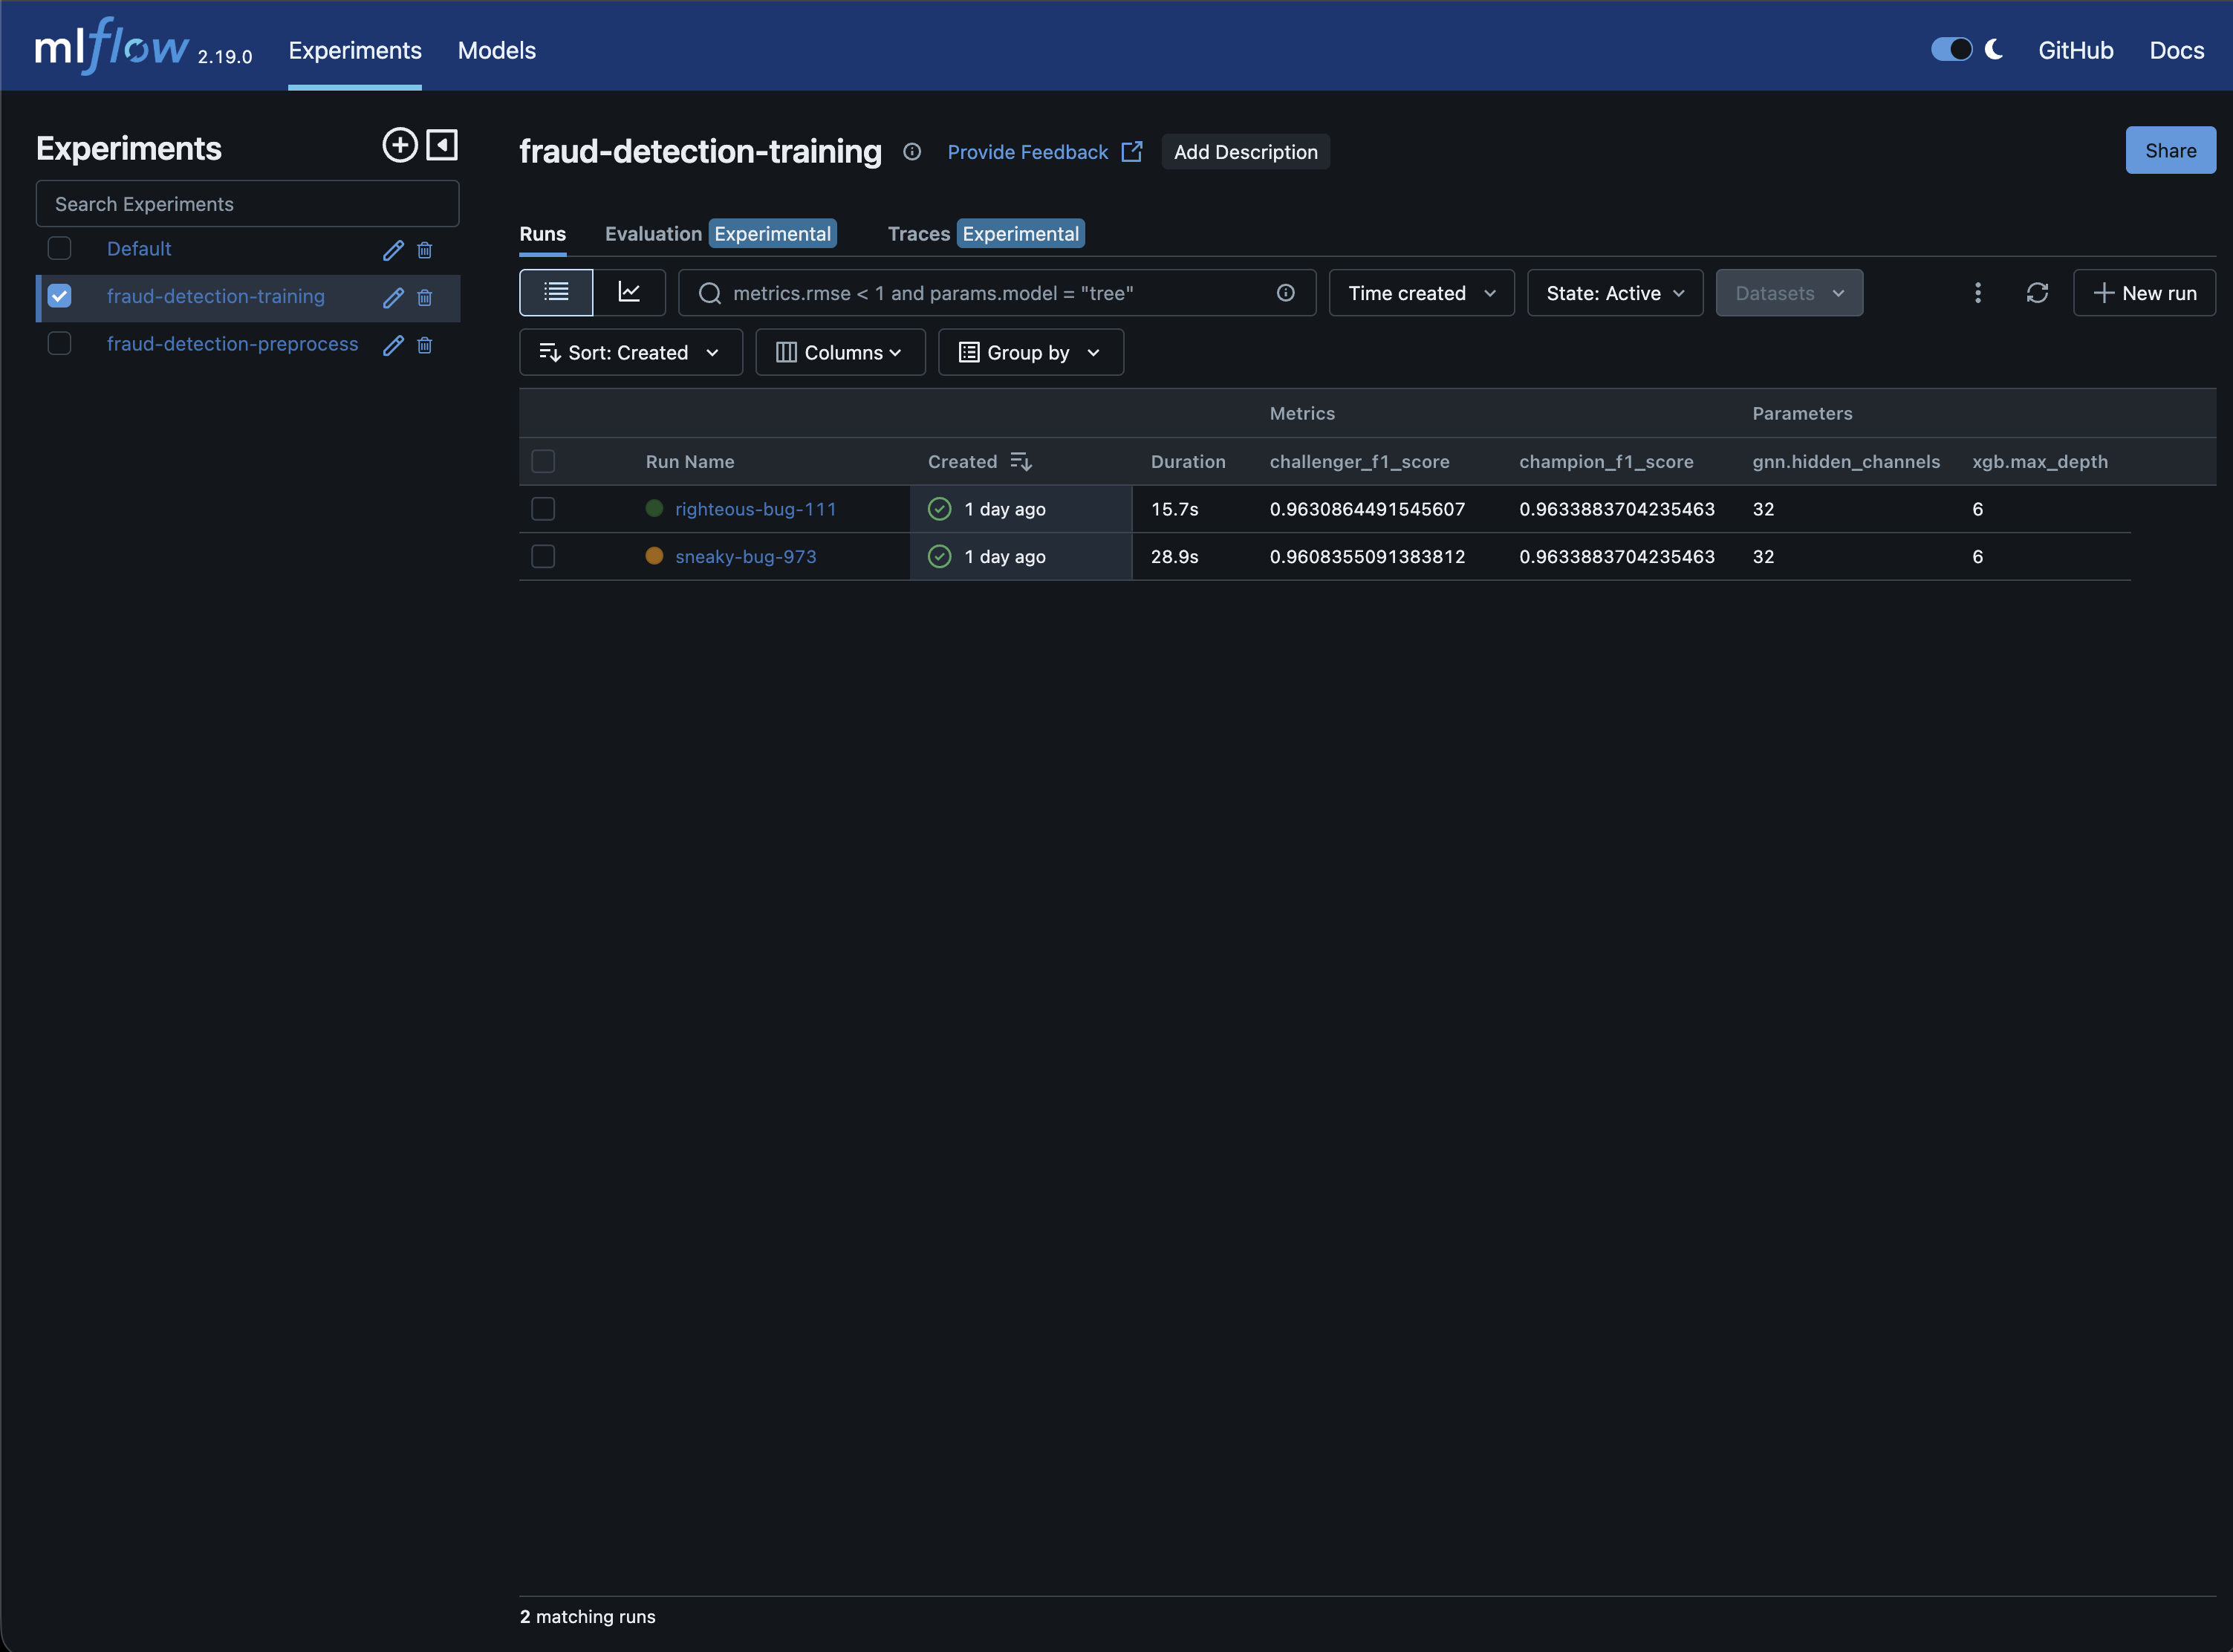Toggle the dark theme switch
The height and width of the screenshot is (1652, 2233).
point(1951,49)
